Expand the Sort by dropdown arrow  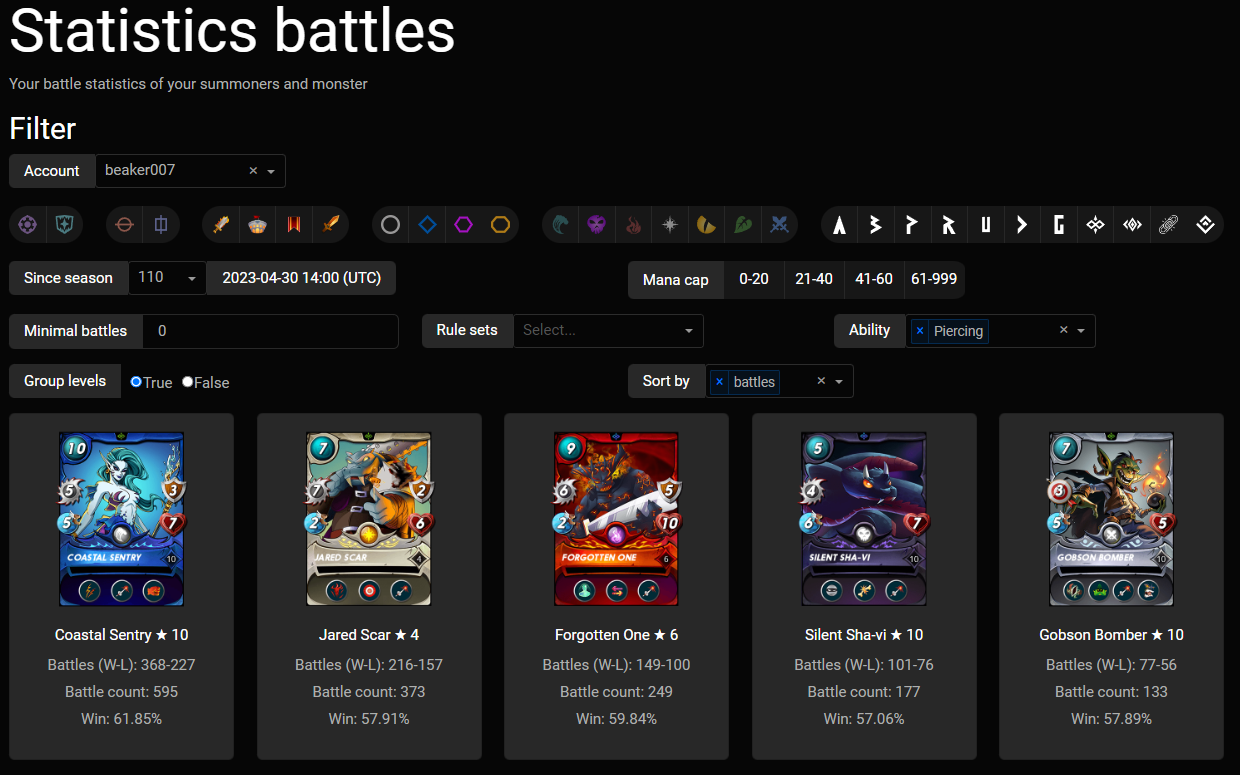pyautogui.click(x=839, y=381)
